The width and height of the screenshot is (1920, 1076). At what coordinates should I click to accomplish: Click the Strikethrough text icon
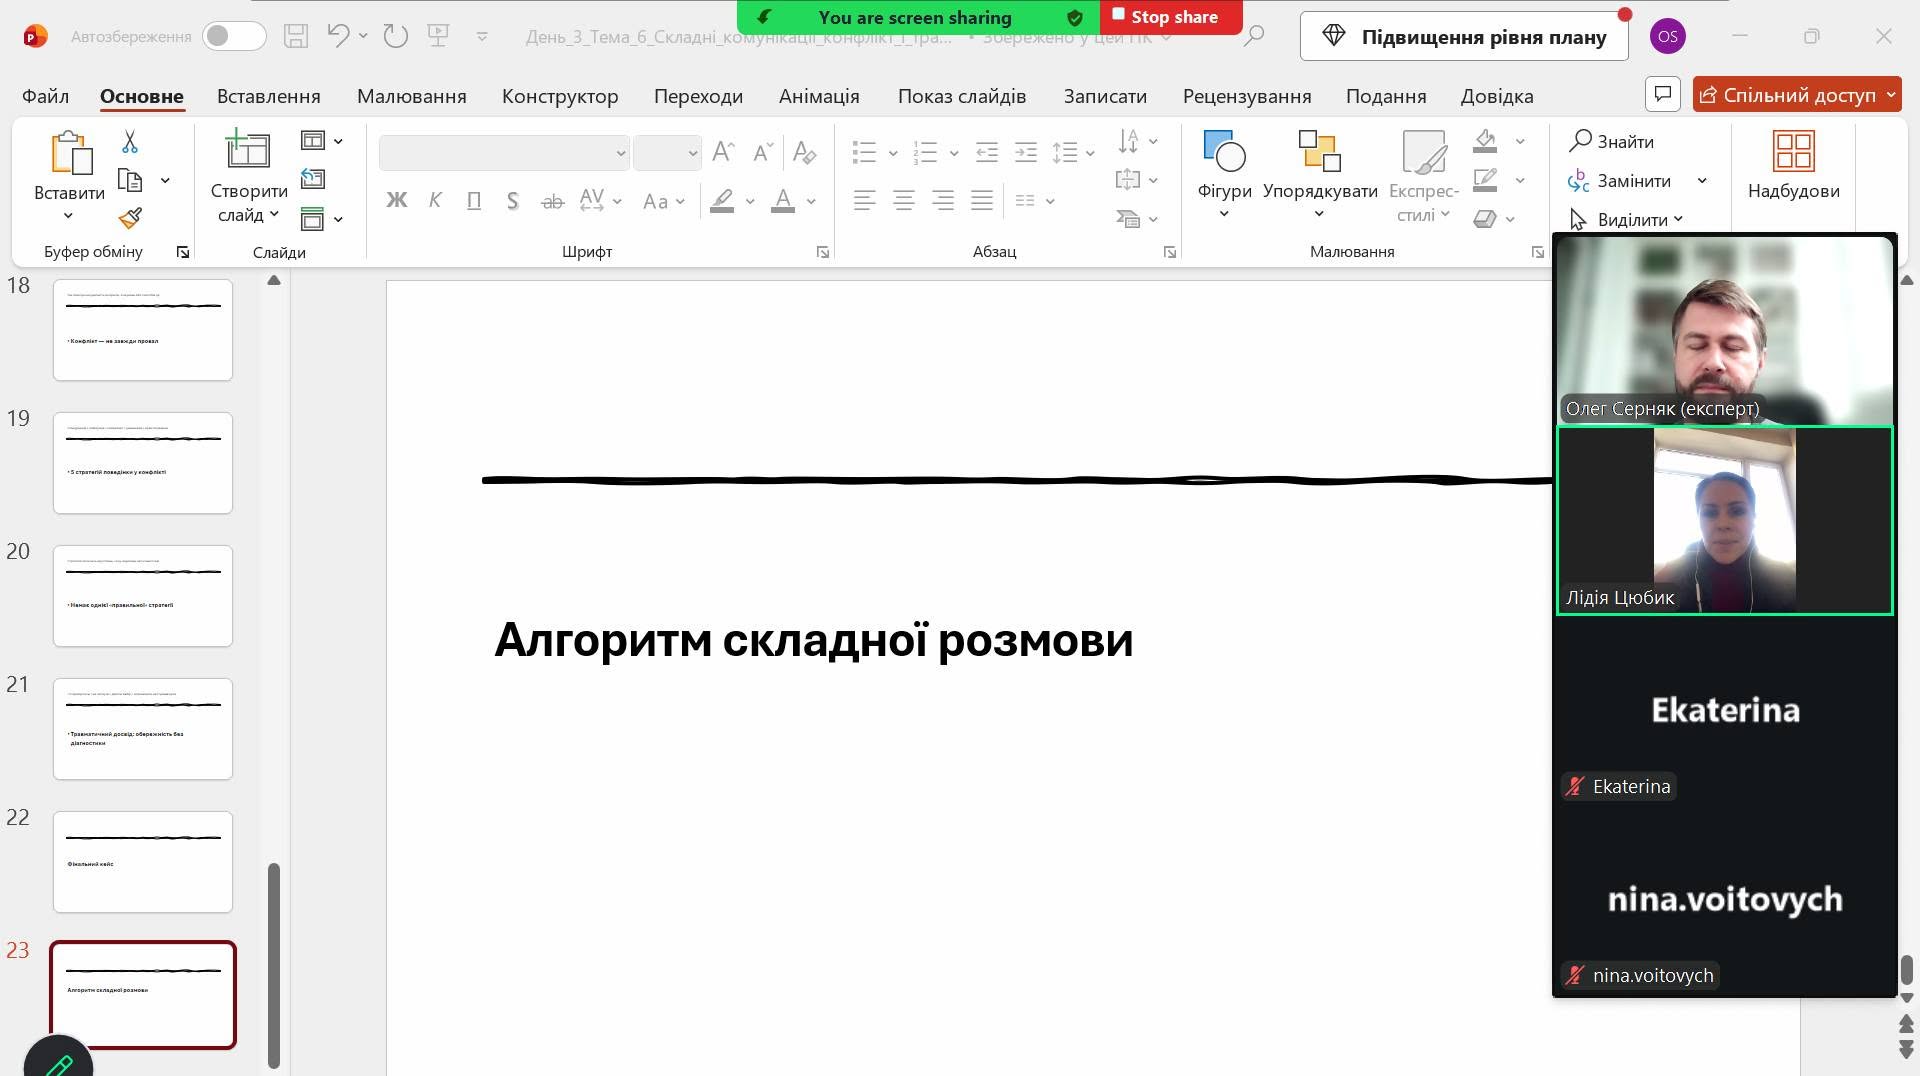pos(552,201)
